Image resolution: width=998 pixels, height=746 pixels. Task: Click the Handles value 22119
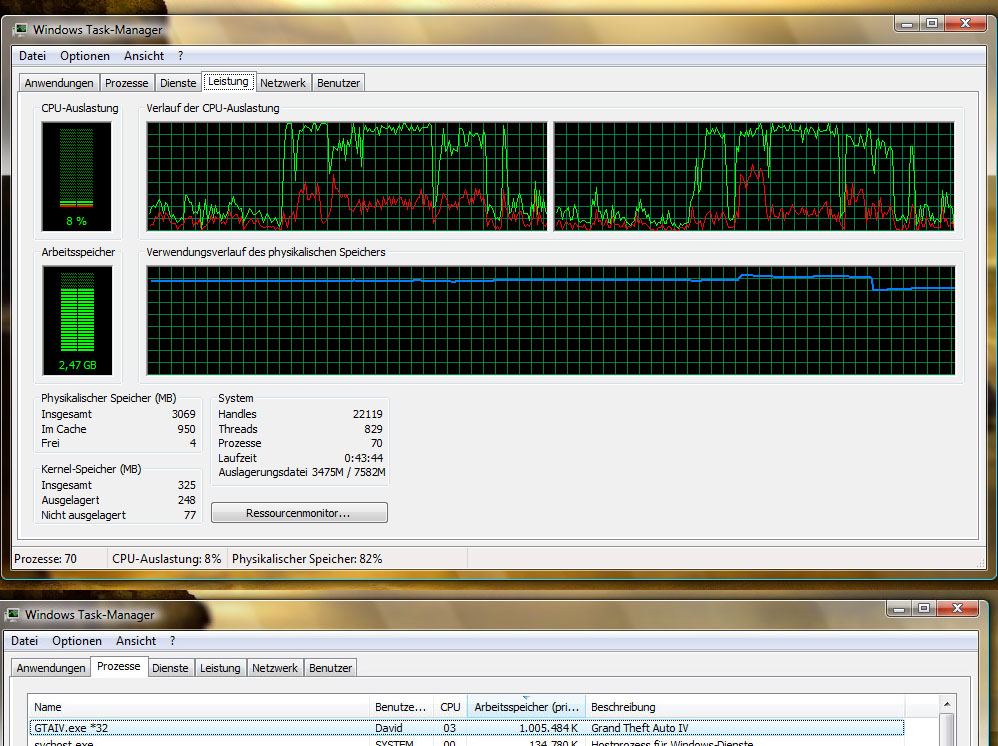point(367,414)
